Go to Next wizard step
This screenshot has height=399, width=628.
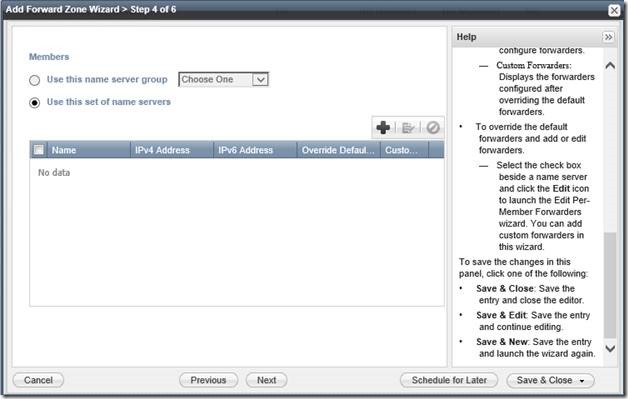coord(266,380)
